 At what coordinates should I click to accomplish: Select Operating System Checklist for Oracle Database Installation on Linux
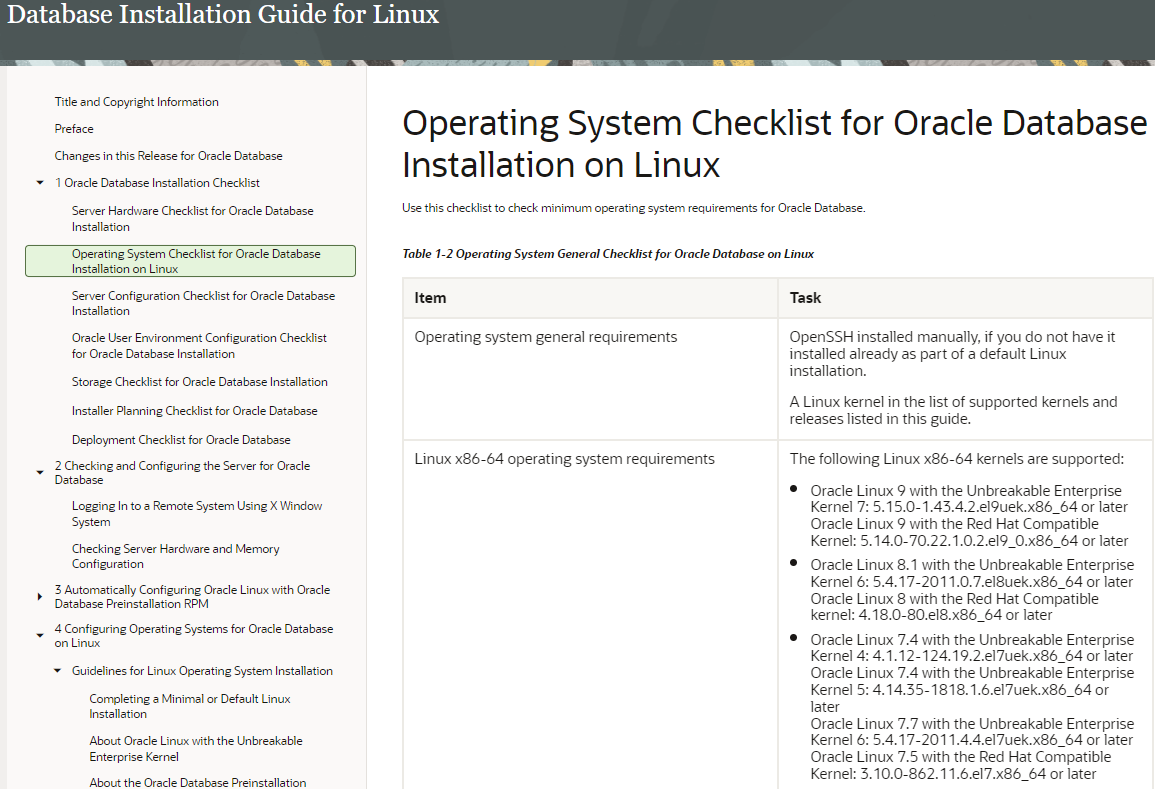[x=190, y=261]
